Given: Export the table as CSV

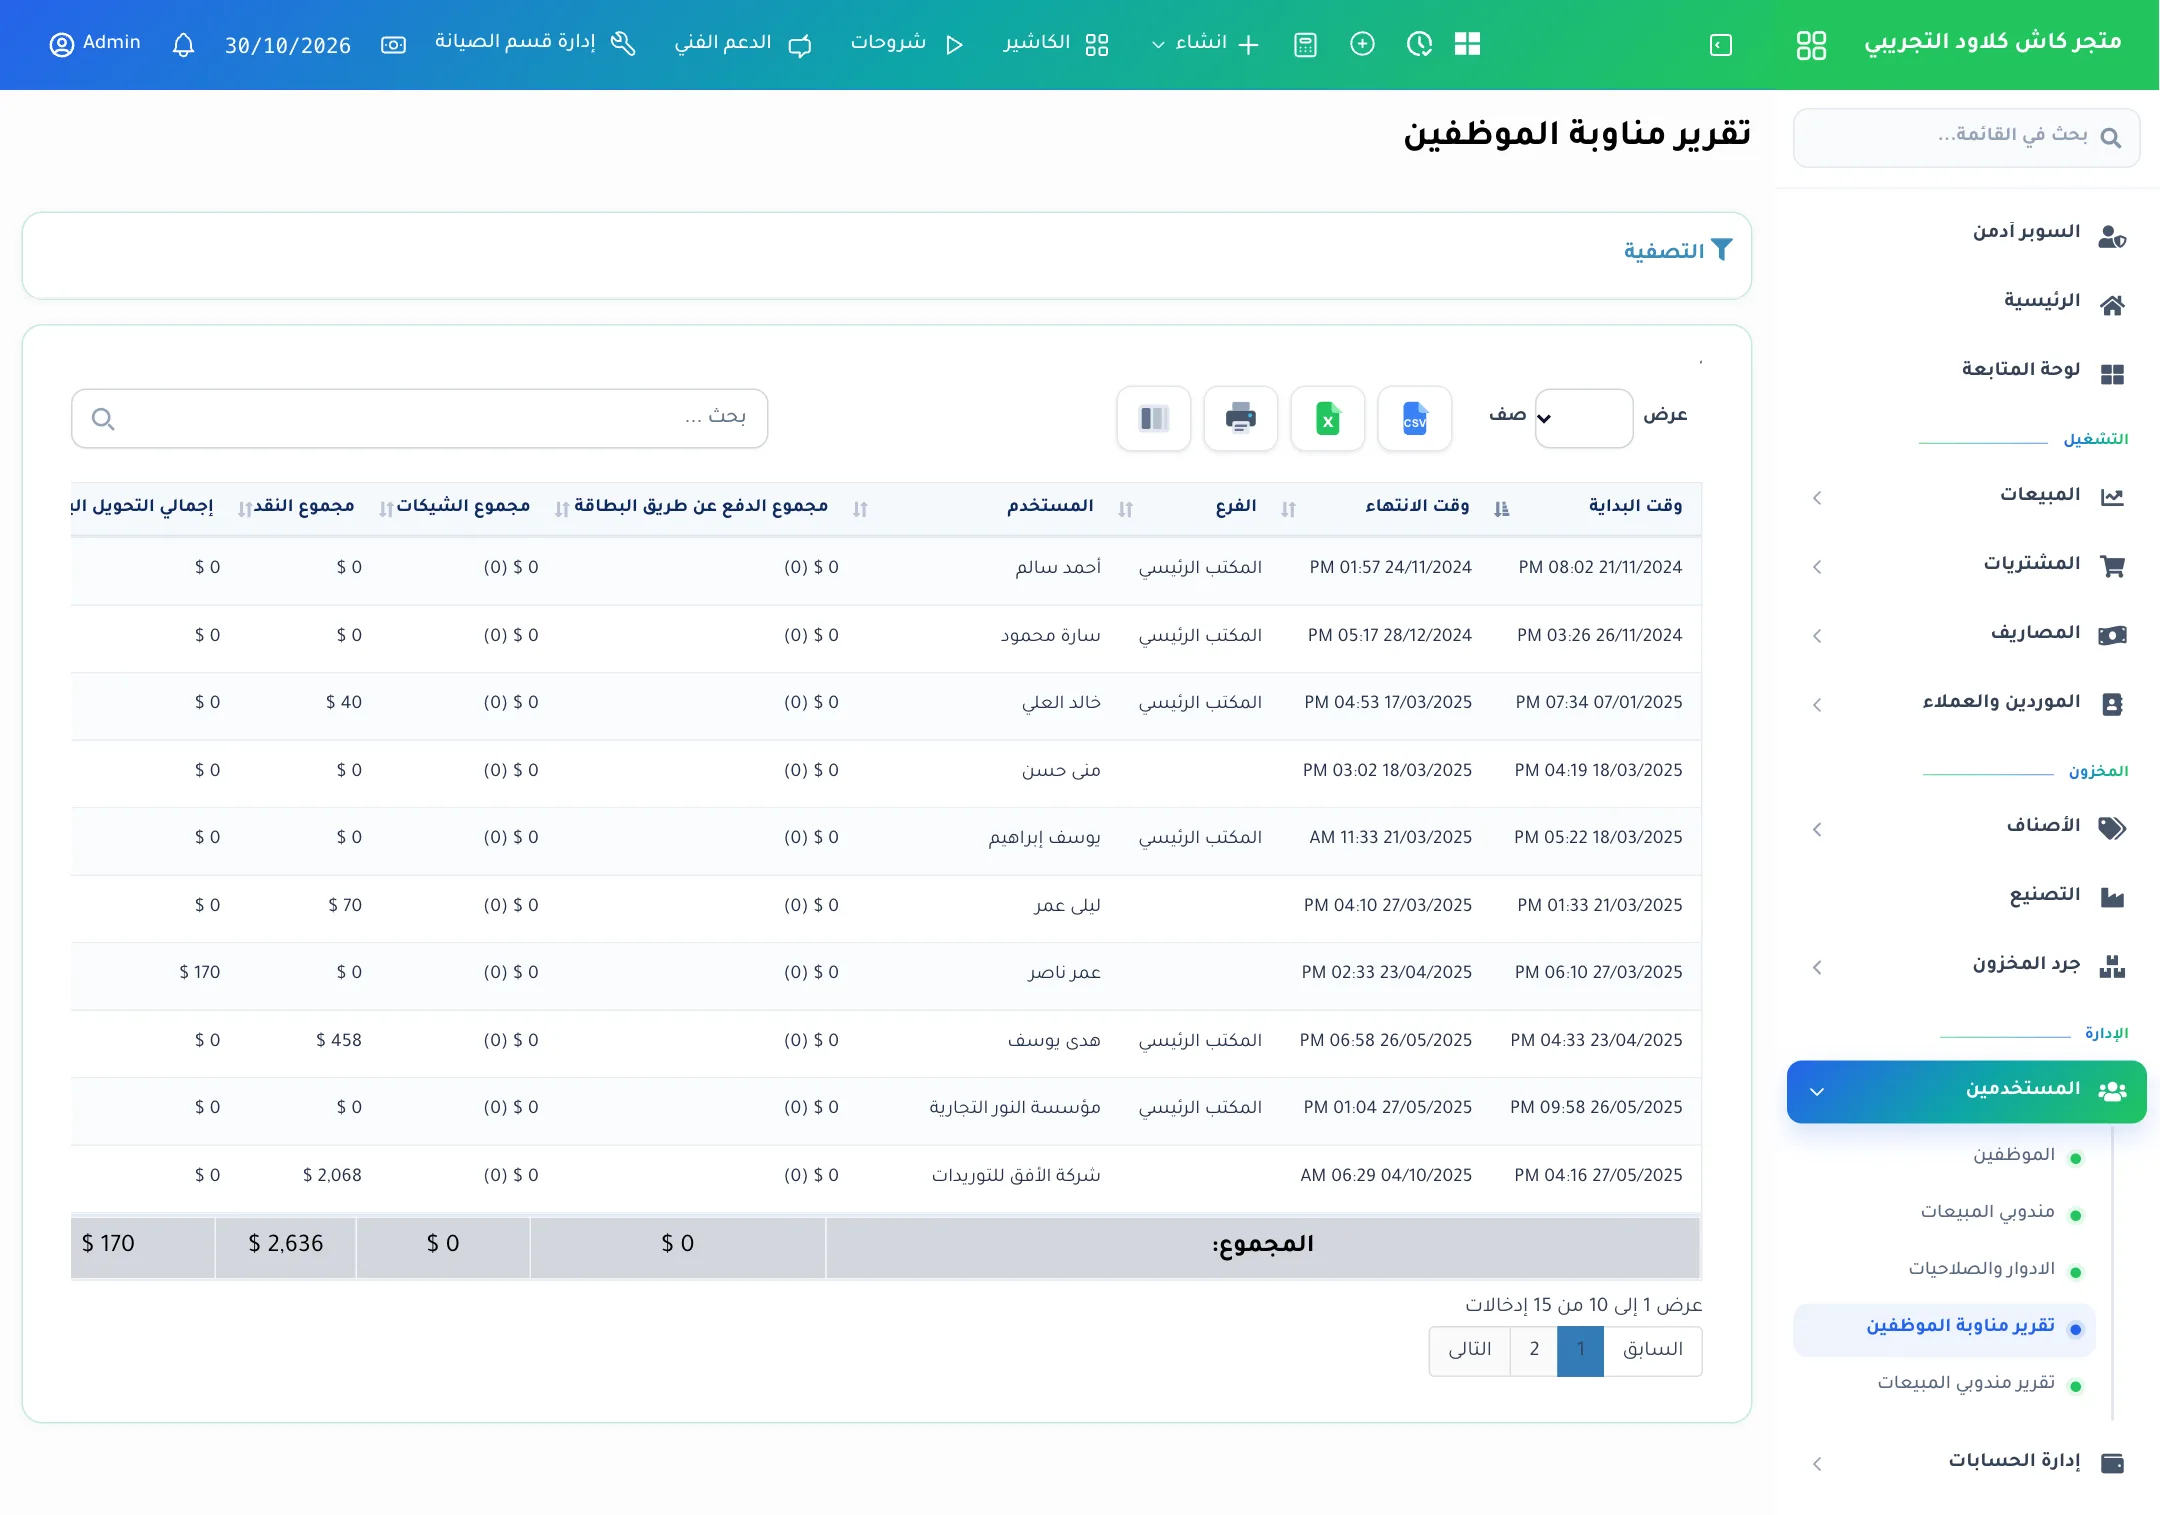Looking at the screenshot, I should click(1414, 418).
